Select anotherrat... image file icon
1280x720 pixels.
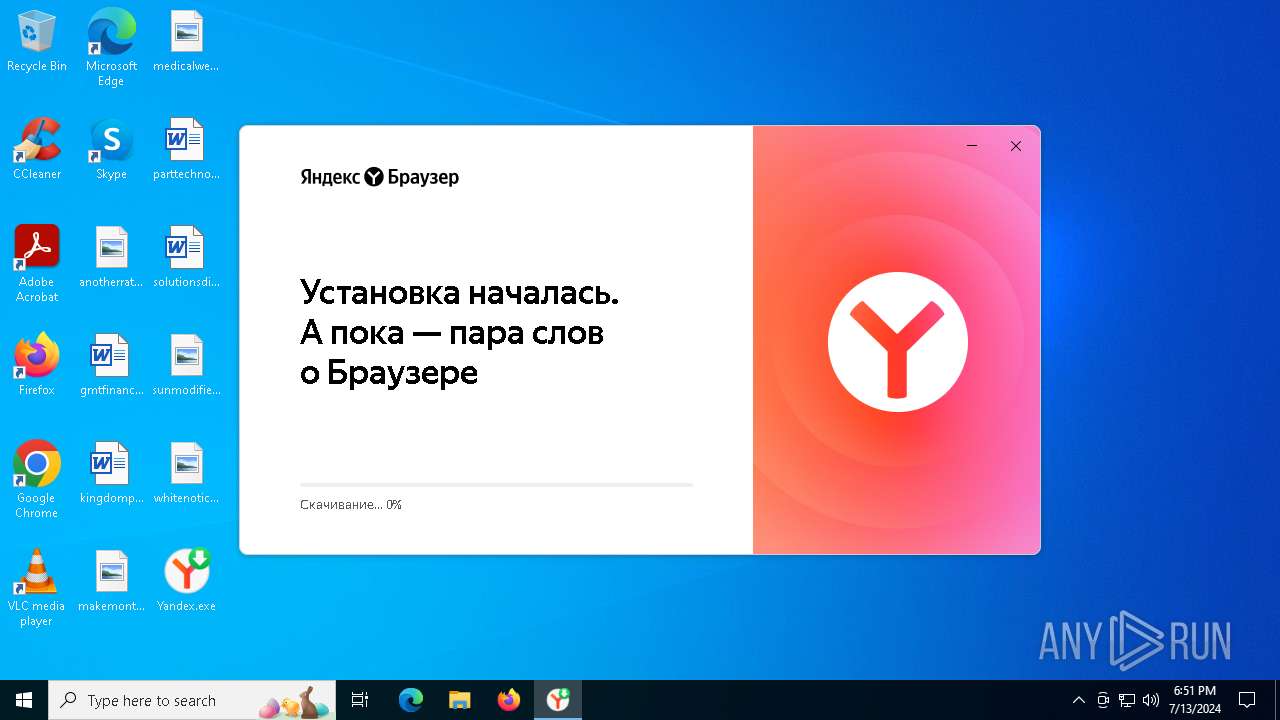pyautogui.click(x=111, y=257)
